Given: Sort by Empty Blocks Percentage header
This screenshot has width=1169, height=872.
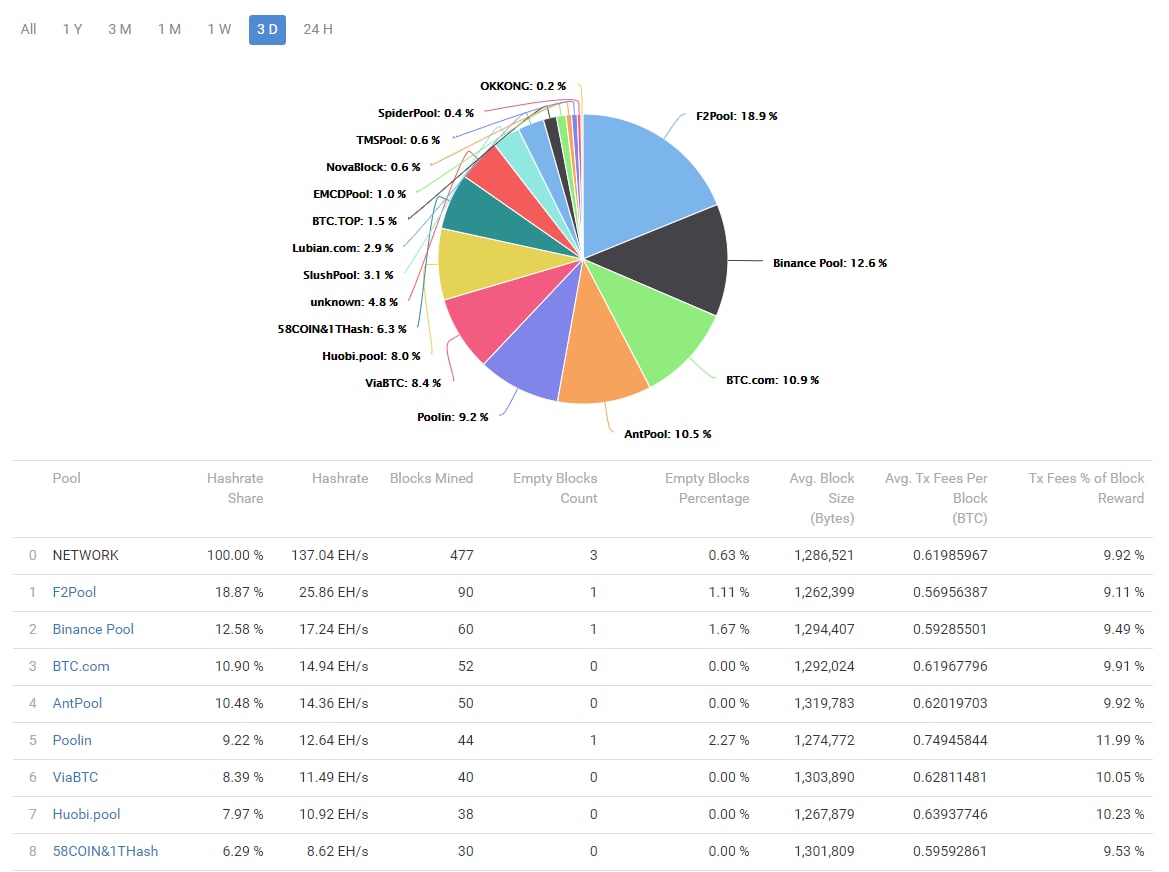Looking at the screenshot, I should 707,488.
